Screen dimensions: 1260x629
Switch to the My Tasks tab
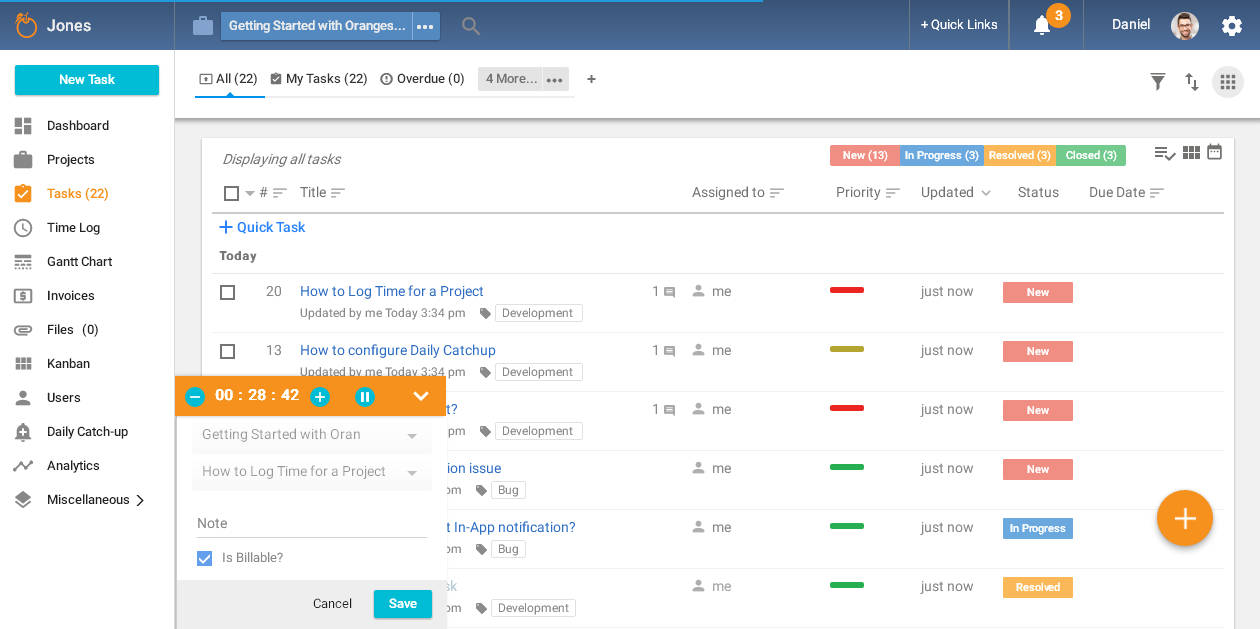[x=319, y=78]
